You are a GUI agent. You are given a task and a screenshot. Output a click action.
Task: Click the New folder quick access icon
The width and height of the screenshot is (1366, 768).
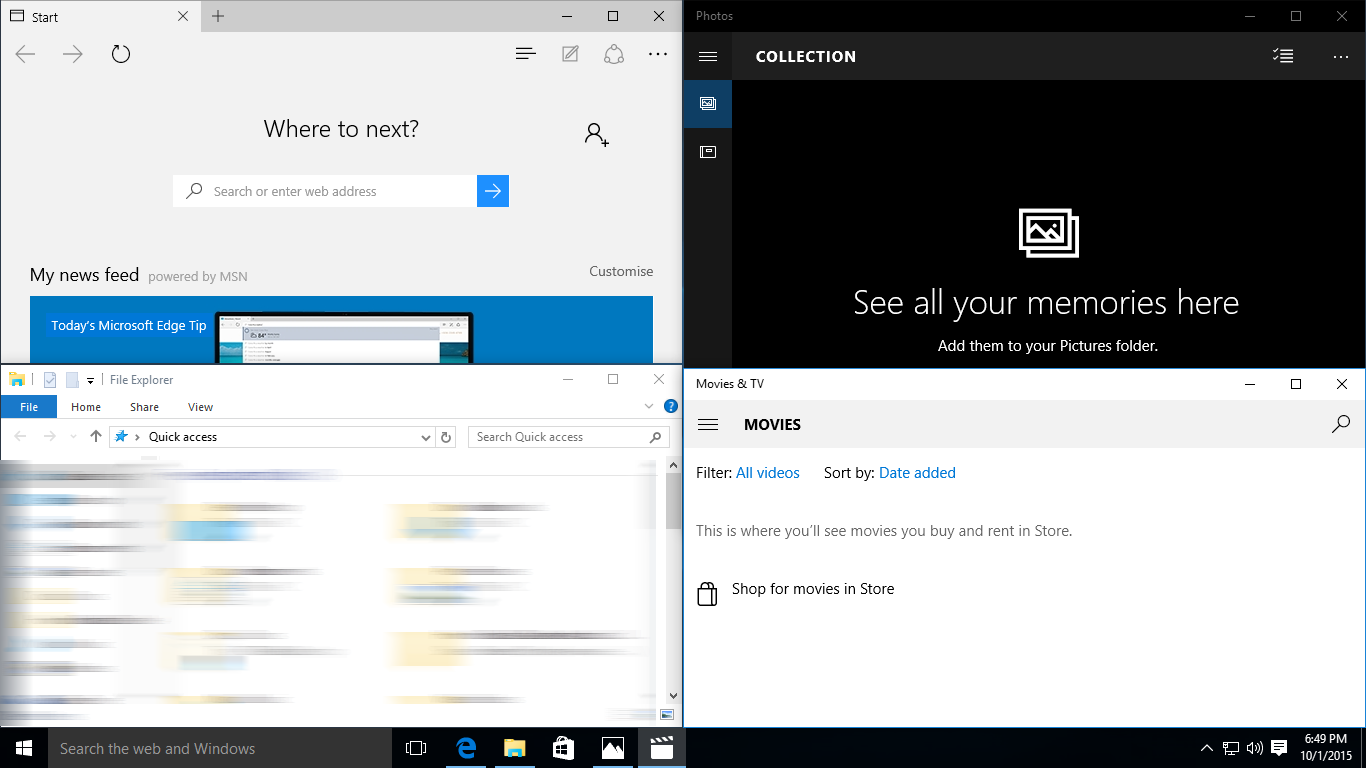point(72,380)
